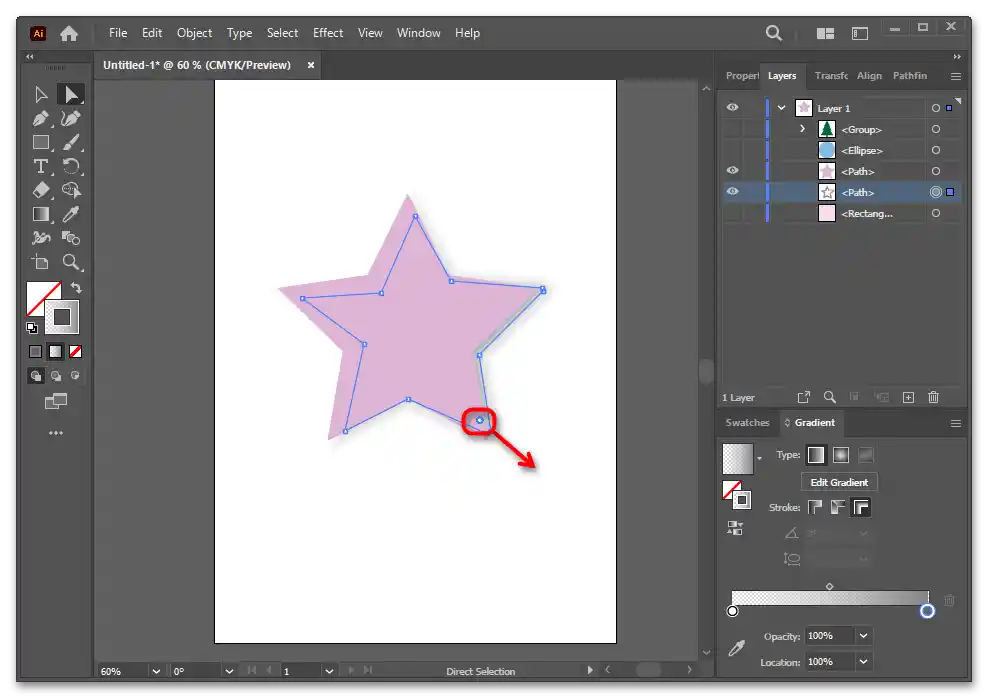Open Edit Toolbar three dots
Viewport: 988px width, 698px height.
point(55,433)
